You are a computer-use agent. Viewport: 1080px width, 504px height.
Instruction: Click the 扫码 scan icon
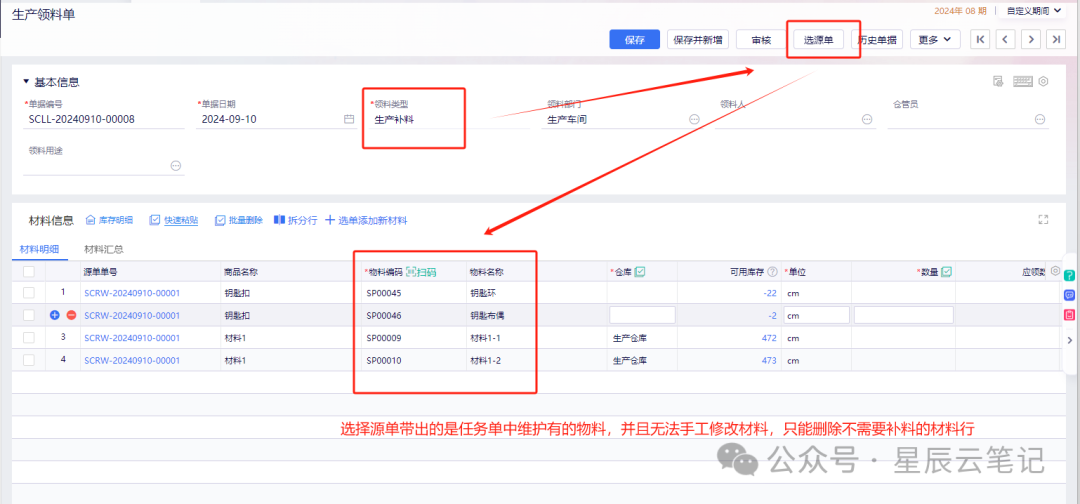[421, 272]
